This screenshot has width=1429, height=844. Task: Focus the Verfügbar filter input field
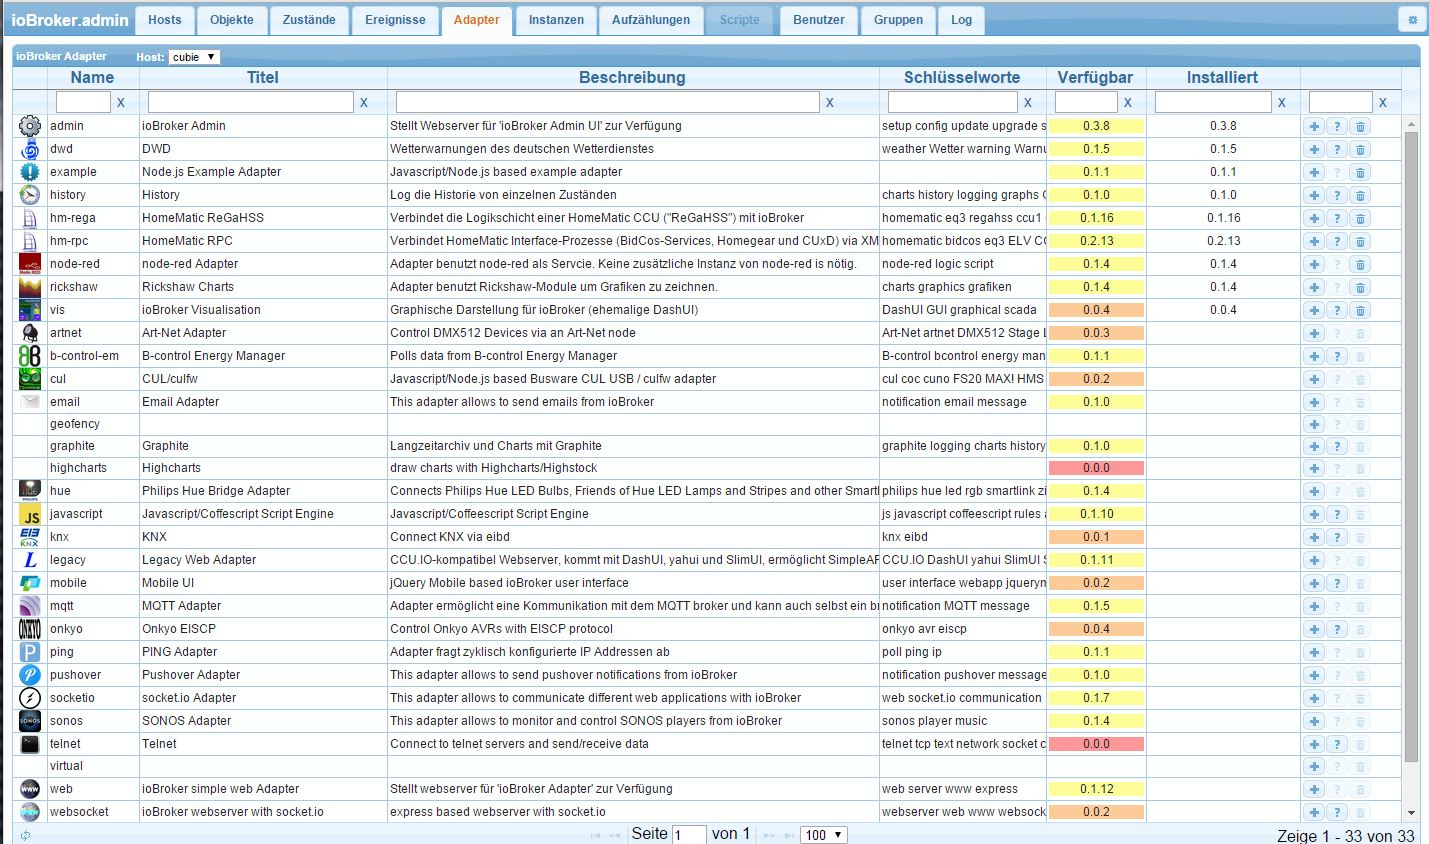(x=1086, y=102)
